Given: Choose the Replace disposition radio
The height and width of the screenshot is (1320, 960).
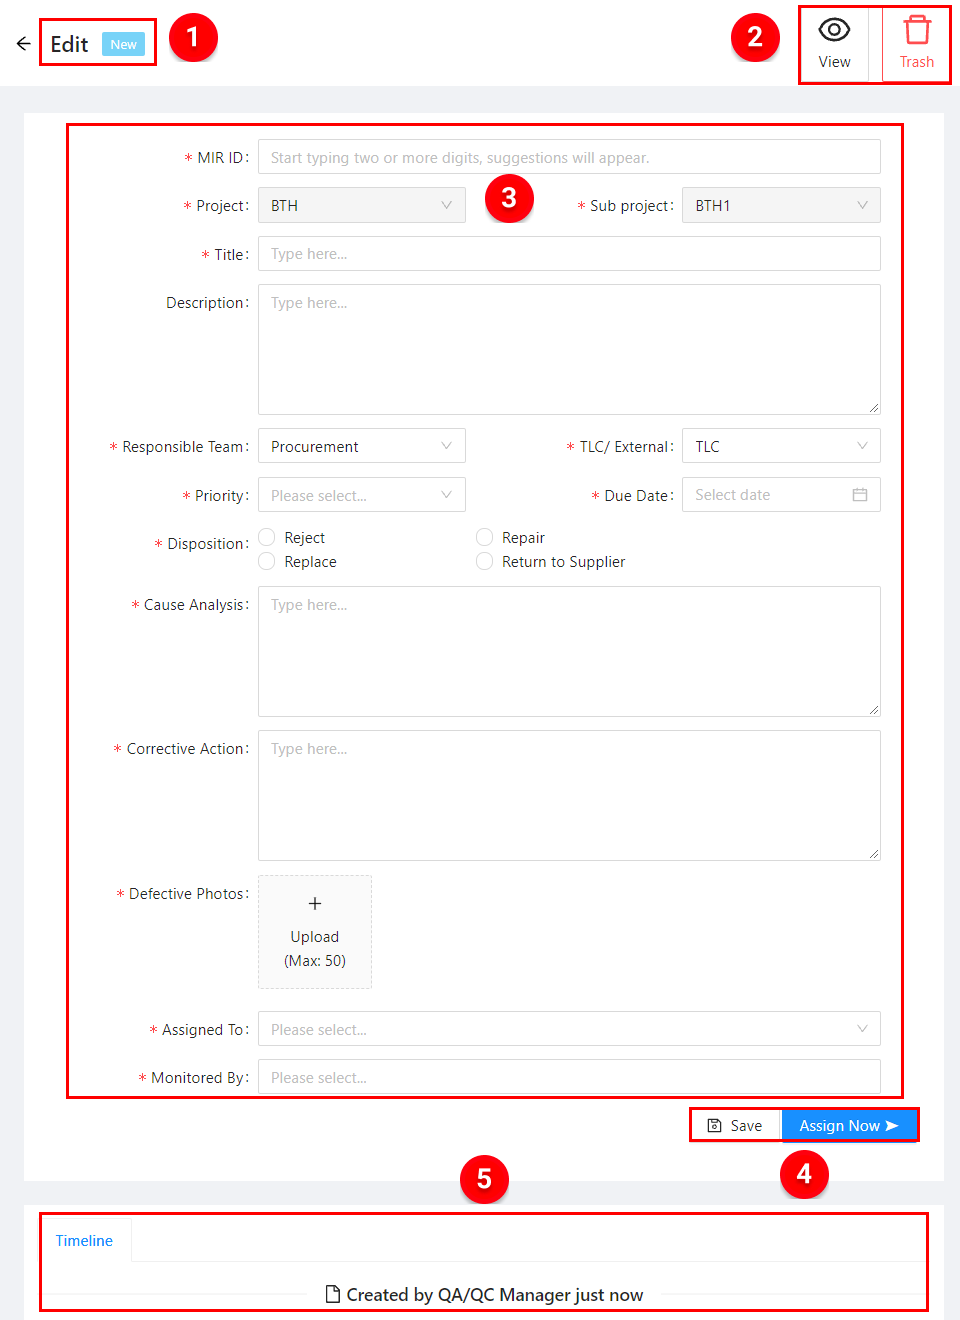Looking at the screenshot, I should click(267, 562).
